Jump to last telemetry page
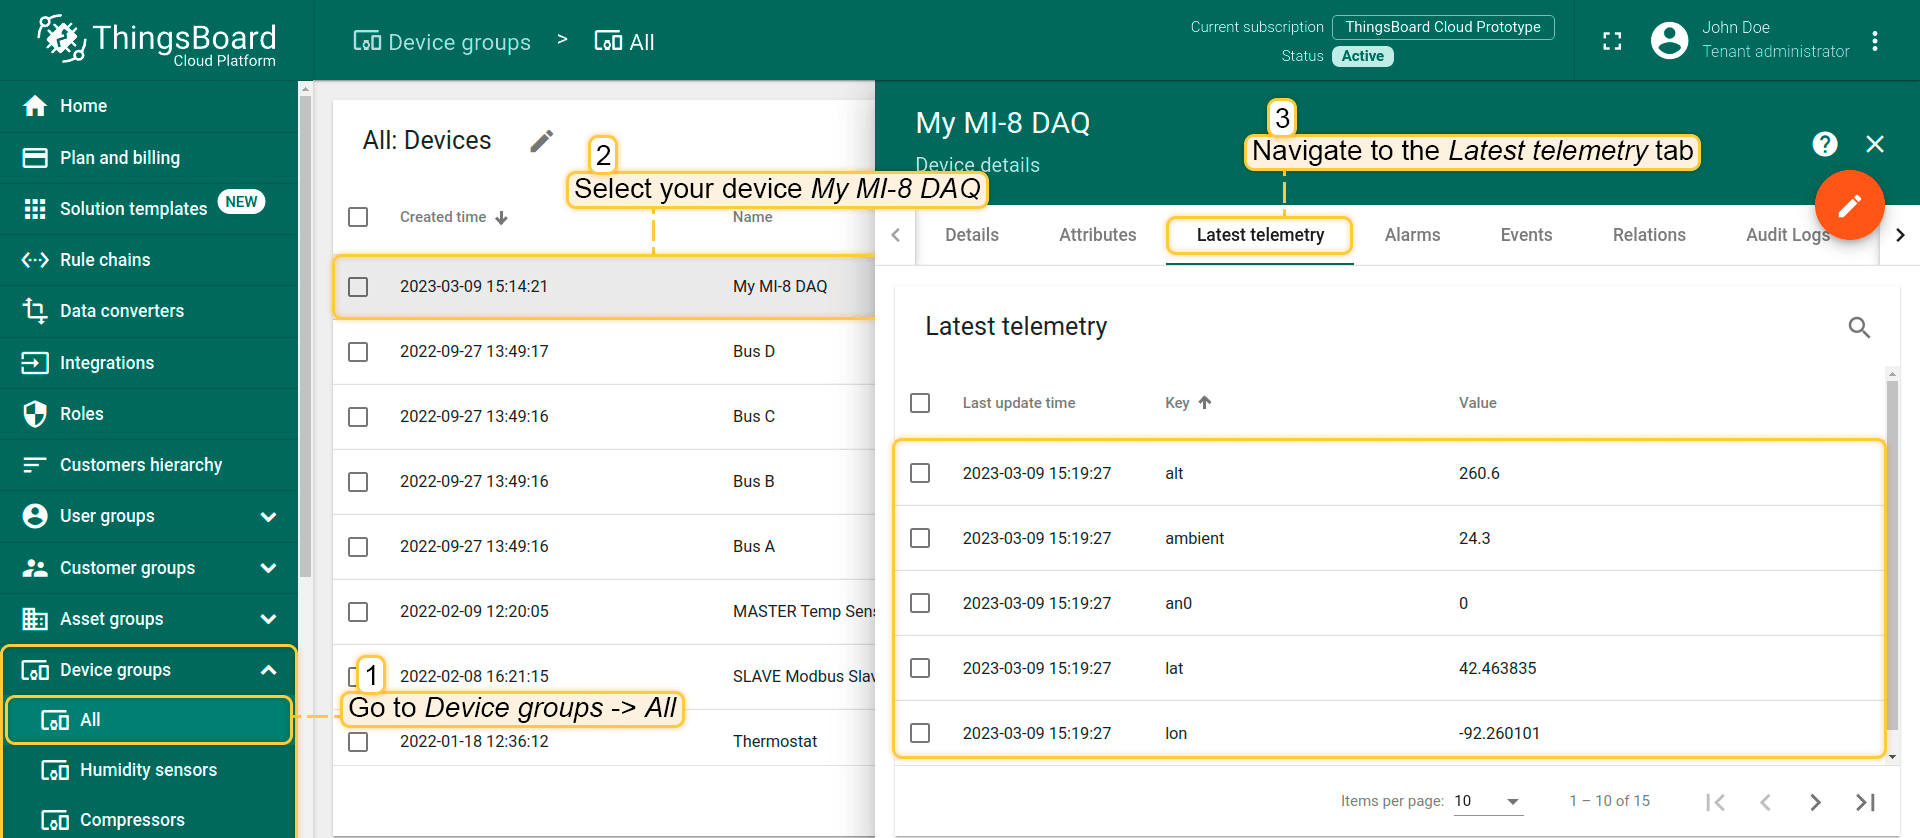This screenshot has height=838, width=1920. point(1864,802)
